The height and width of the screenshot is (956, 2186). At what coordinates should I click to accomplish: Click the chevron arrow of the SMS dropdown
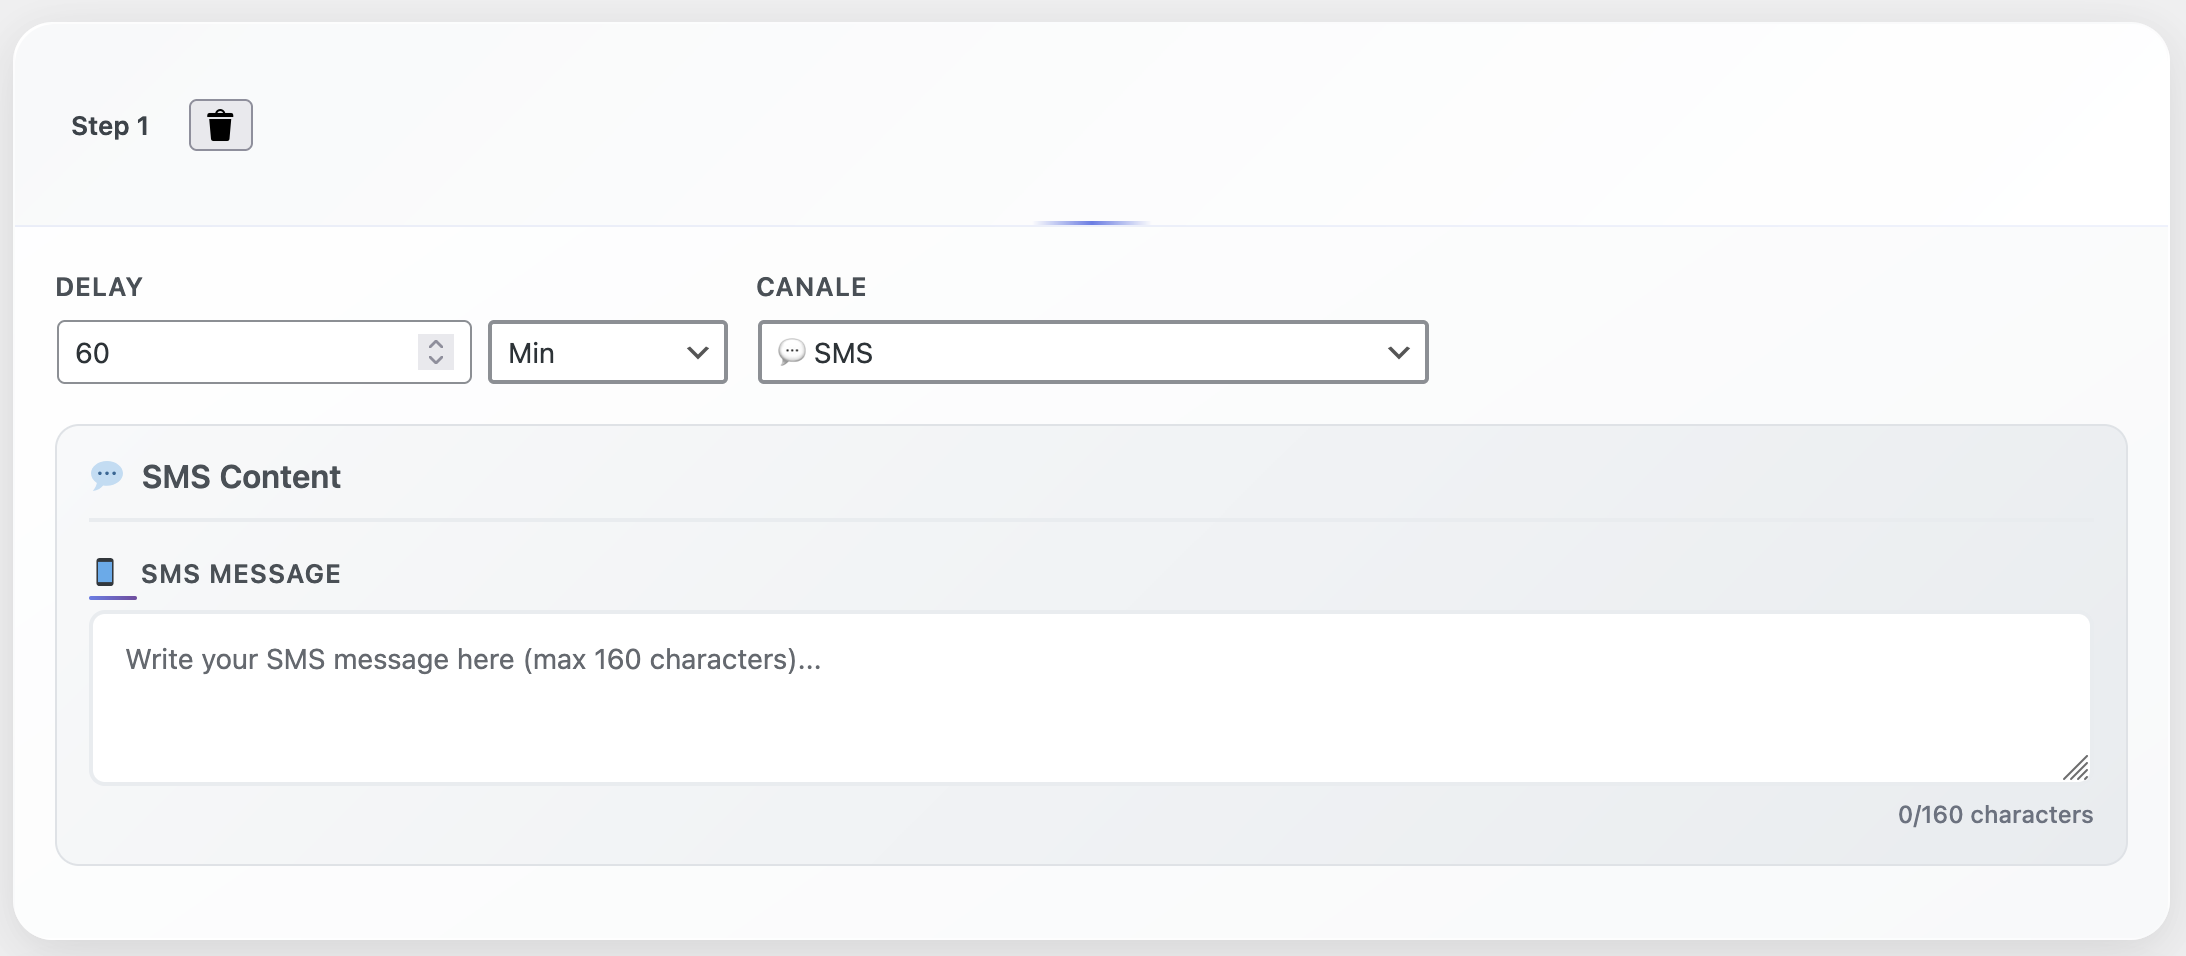1399,352
